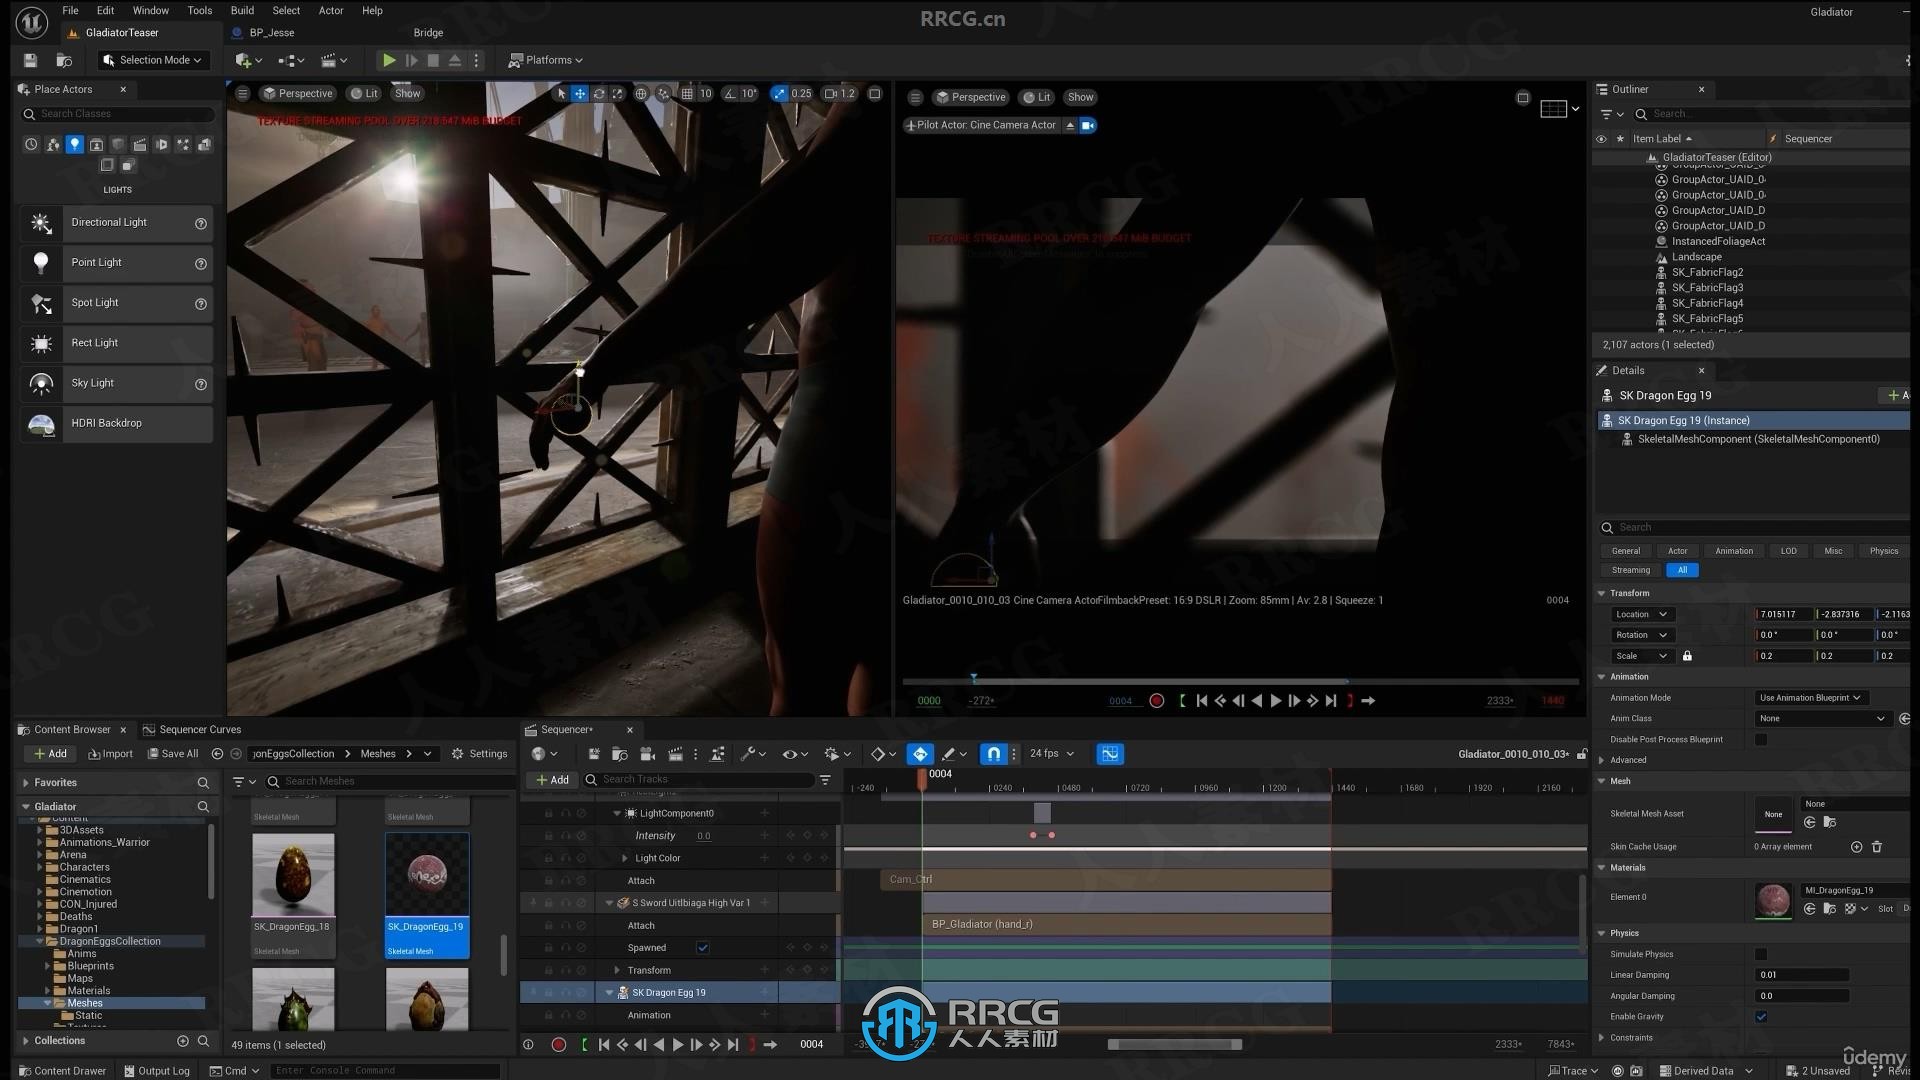
Task: Open 24 fps frame rate dropdown
Action: [1052, 754]
